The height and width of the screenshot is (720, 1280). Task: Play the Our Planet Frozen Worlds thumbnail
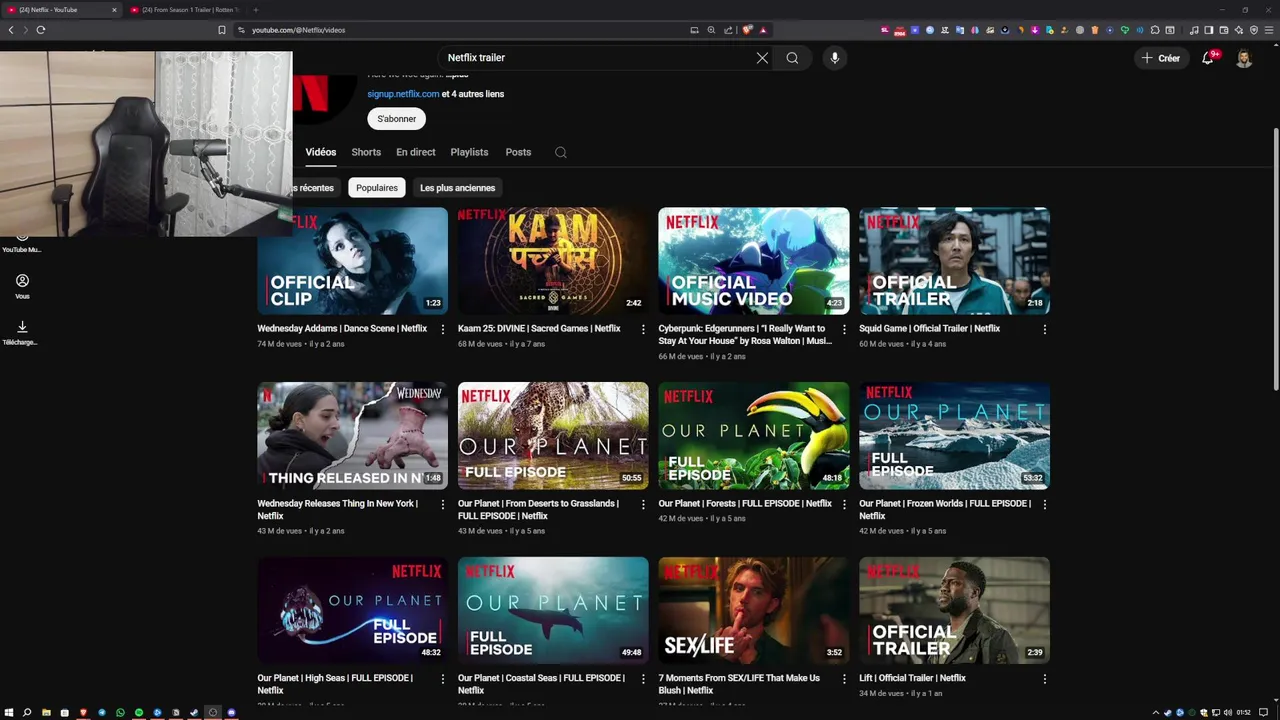click(954, 436)
